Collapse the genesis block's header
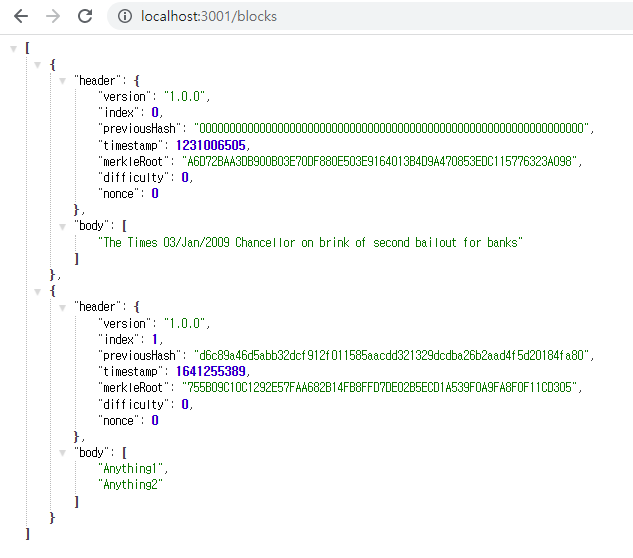The width and height of the screenshot is (633, 558). click(x=62, y=80)
